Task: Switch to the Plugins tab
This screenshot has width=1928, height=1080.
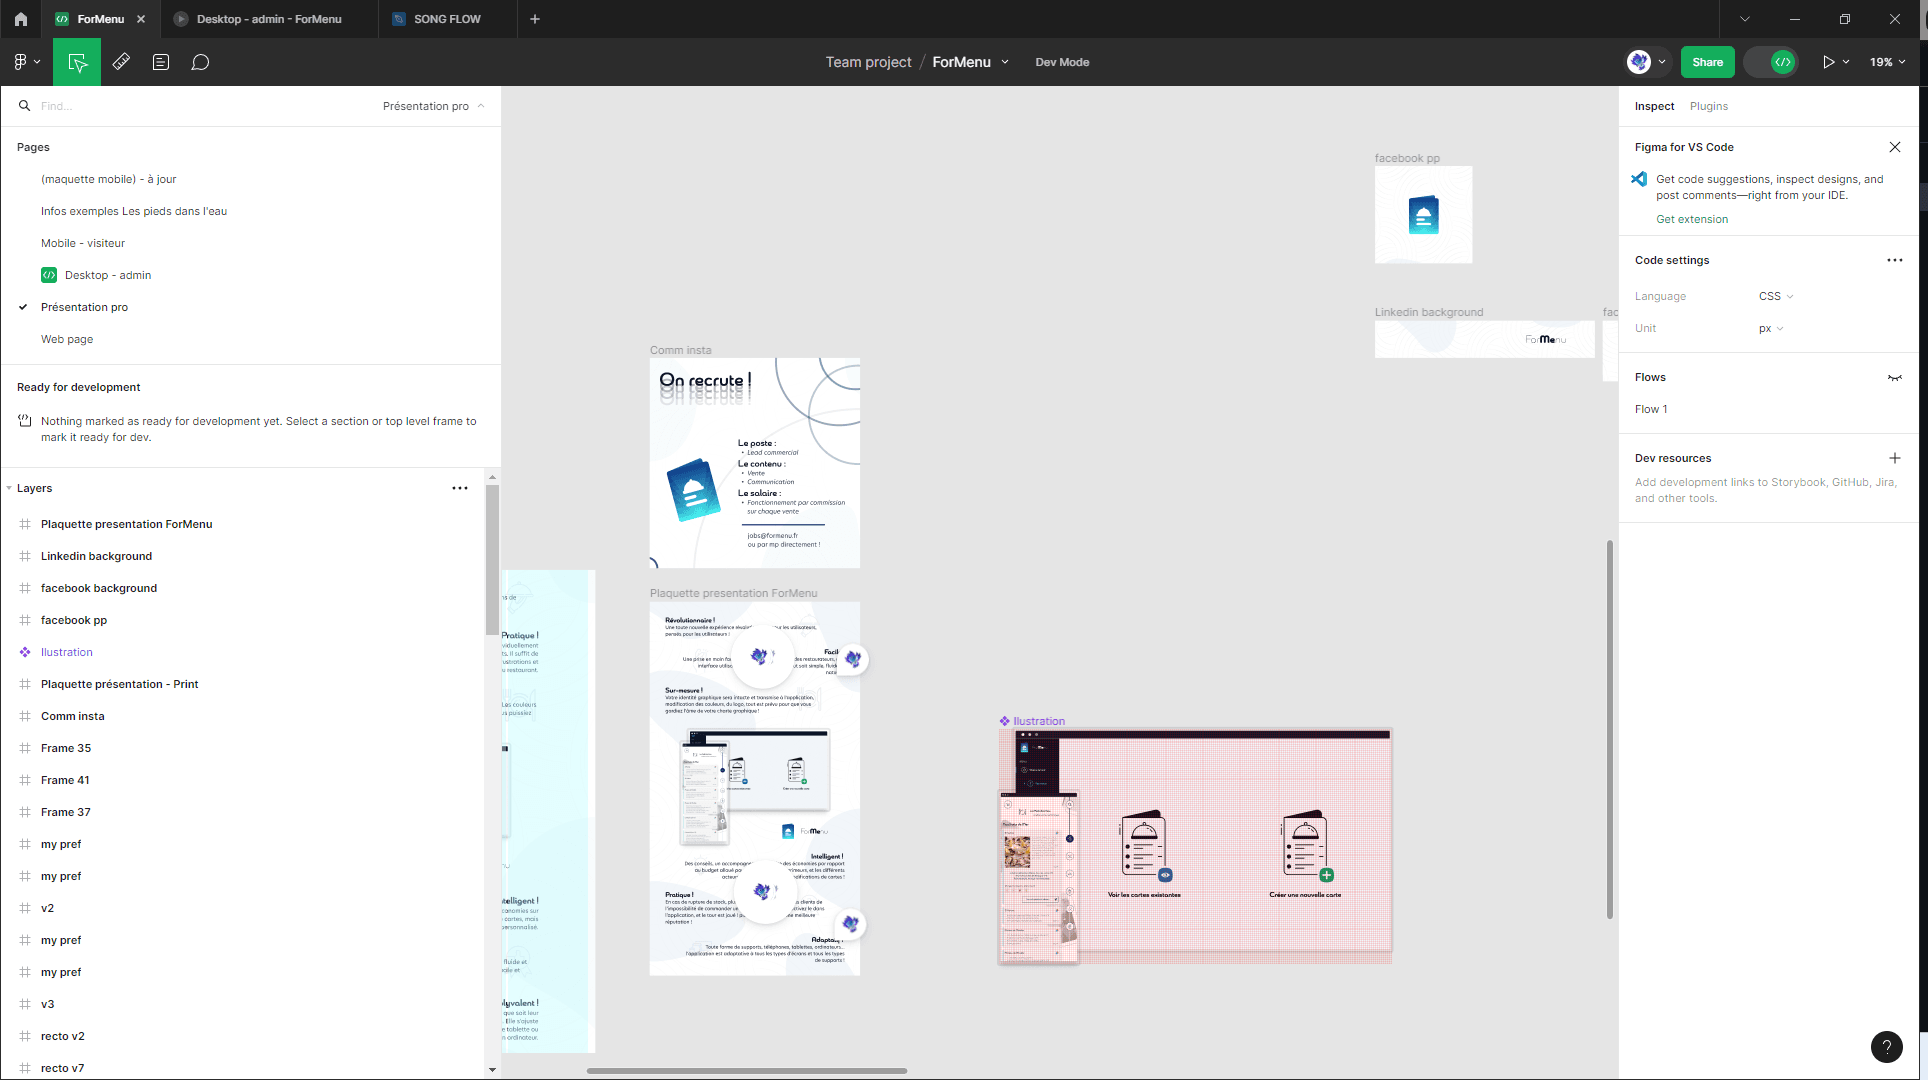Action: [1708, 106]
